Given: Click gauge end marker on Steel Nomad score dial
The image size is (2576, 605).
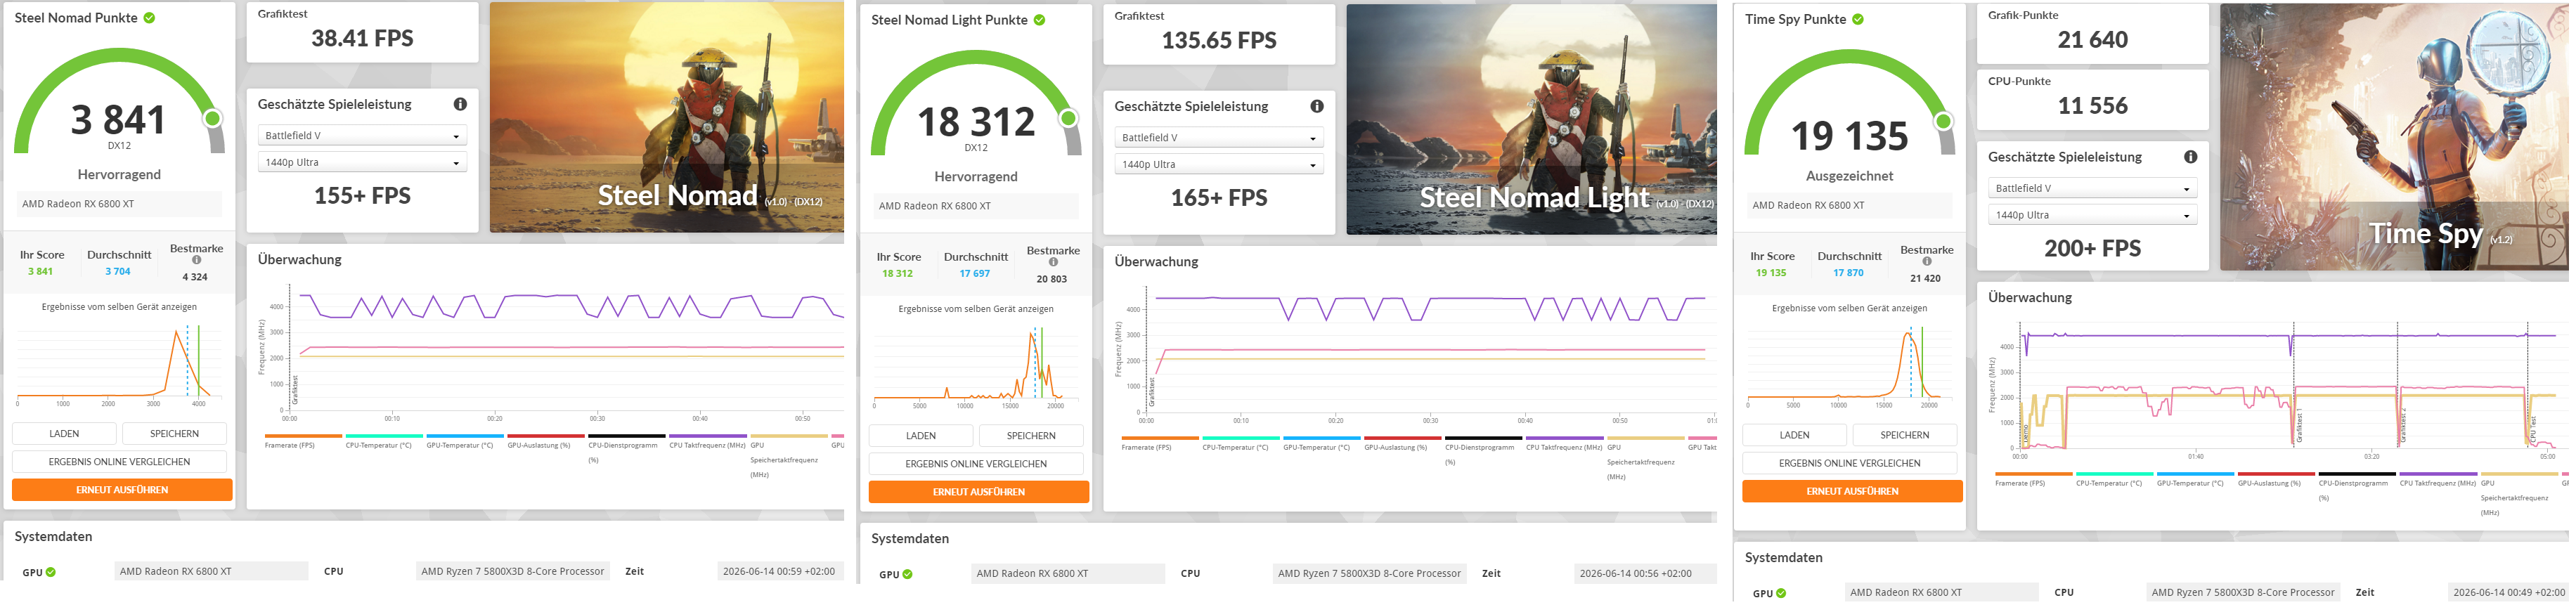Looking at the screenshot, I should (x=212, y=119).
